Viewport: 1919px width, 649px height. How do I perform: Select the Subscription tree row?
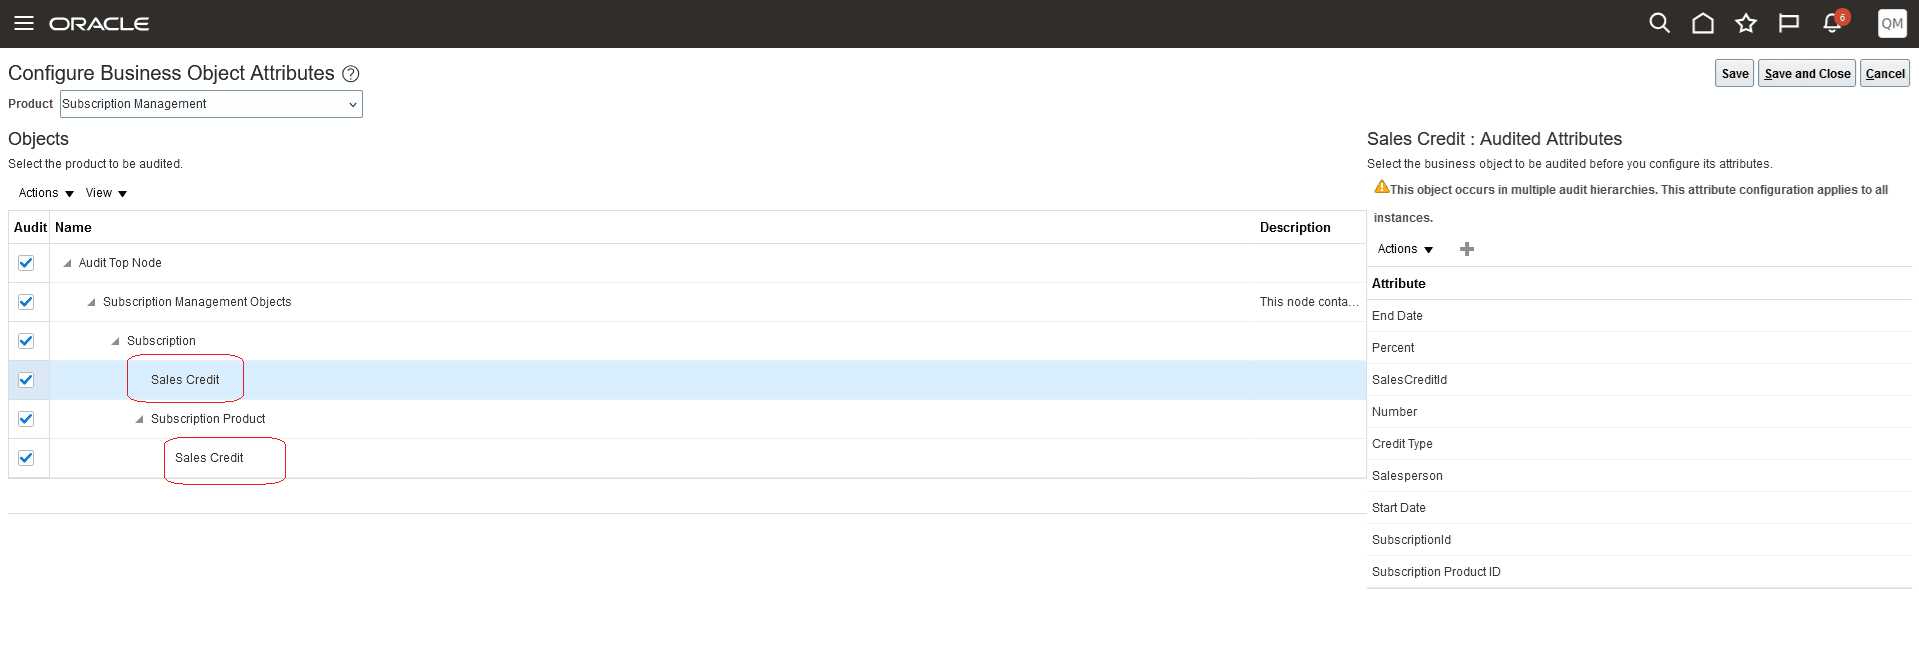tap(161, 341)
